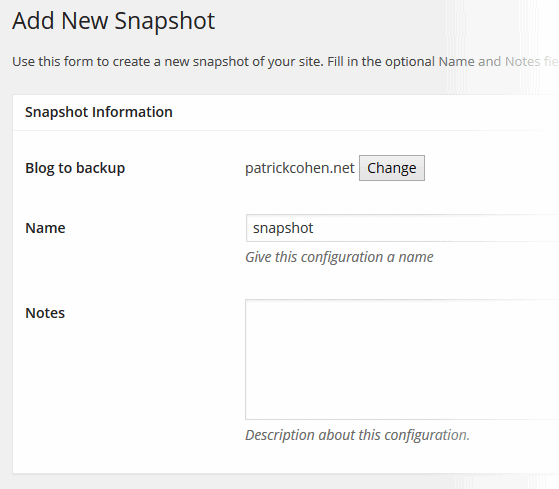The width and height of the screenshot is (559, 489).
Task: Click the 'Blog to backup' field label
Action: click(75, 168)
